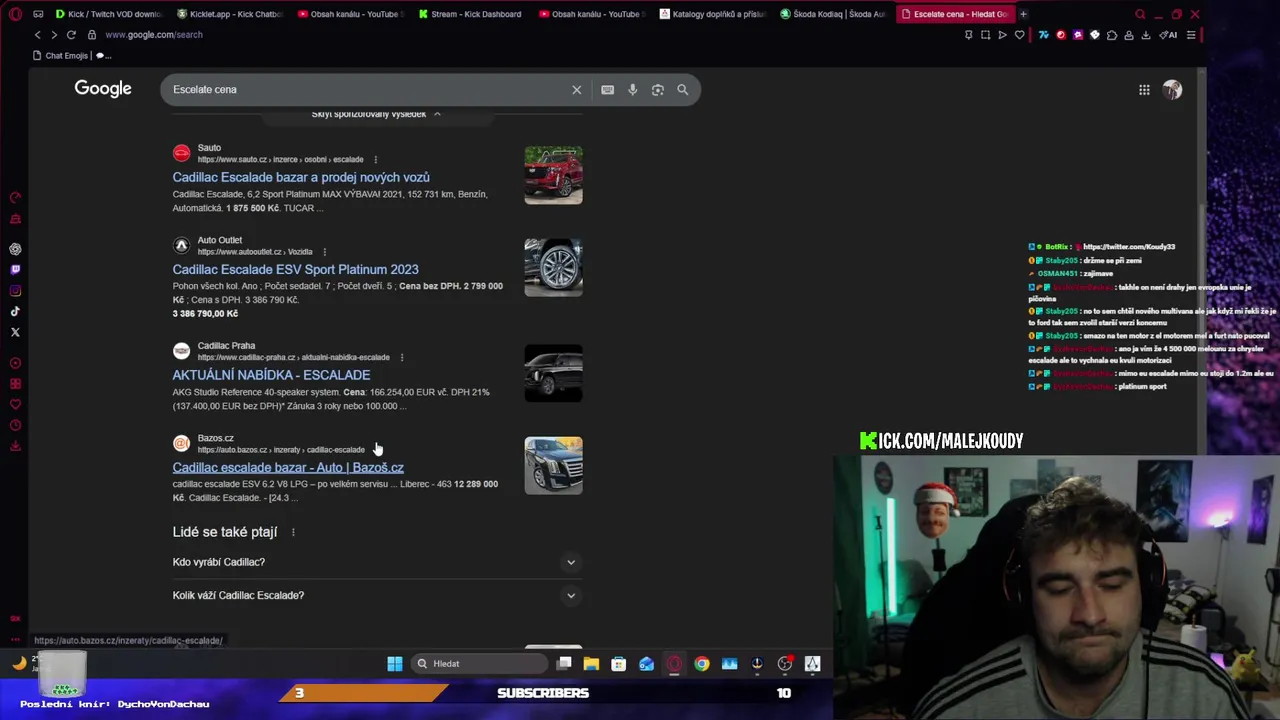Viewport: 1280px width, 720px height.
Task: Submit search with the magnifier icon
Action: [682, 90]
